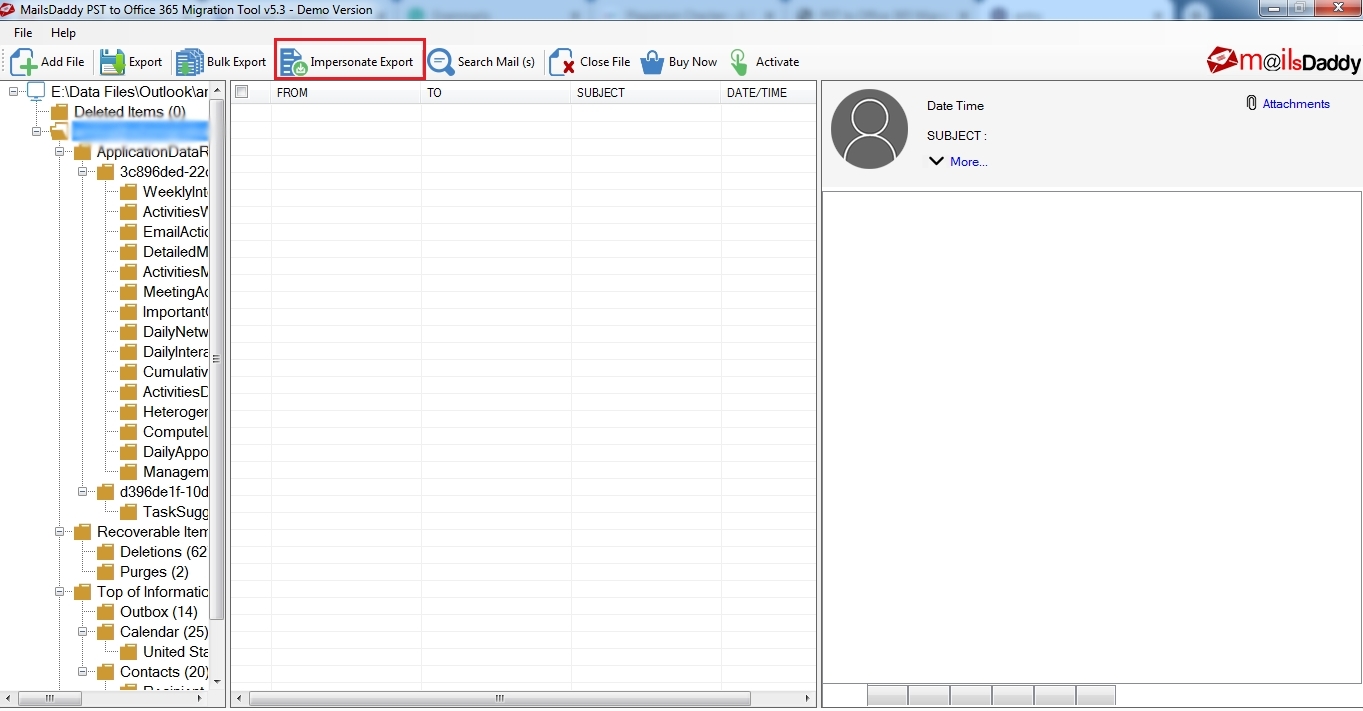Collapse the d396de1f-10d tree node
Image resolution: width=1363 pixels, height=711 pixels.
point(83,491)
